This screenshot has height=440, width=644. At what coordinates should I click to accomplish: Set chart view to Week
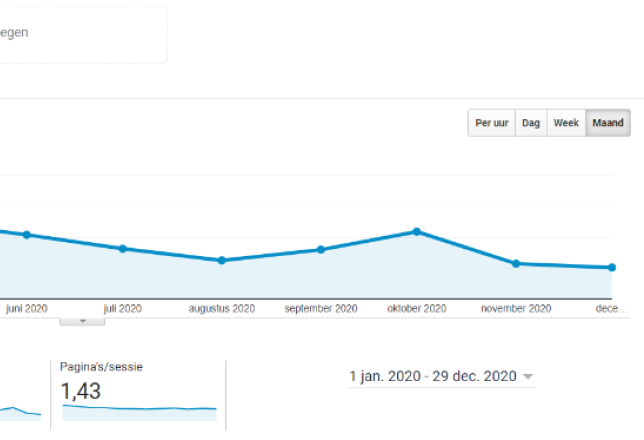[566, 123]
